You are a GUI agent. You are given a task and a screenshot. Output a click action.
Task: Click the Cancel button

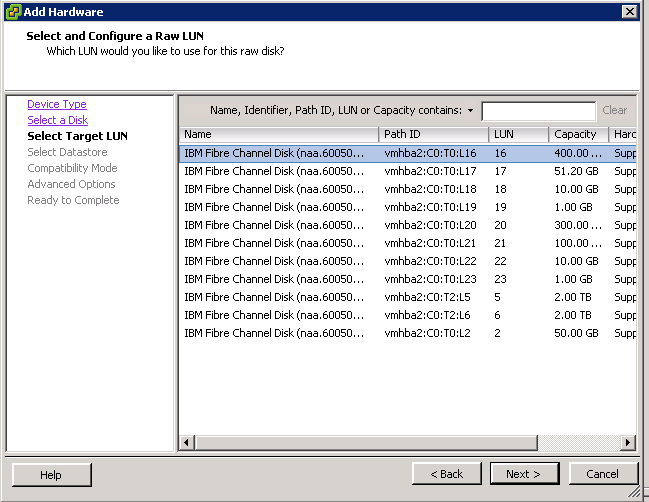click(603, 474)
